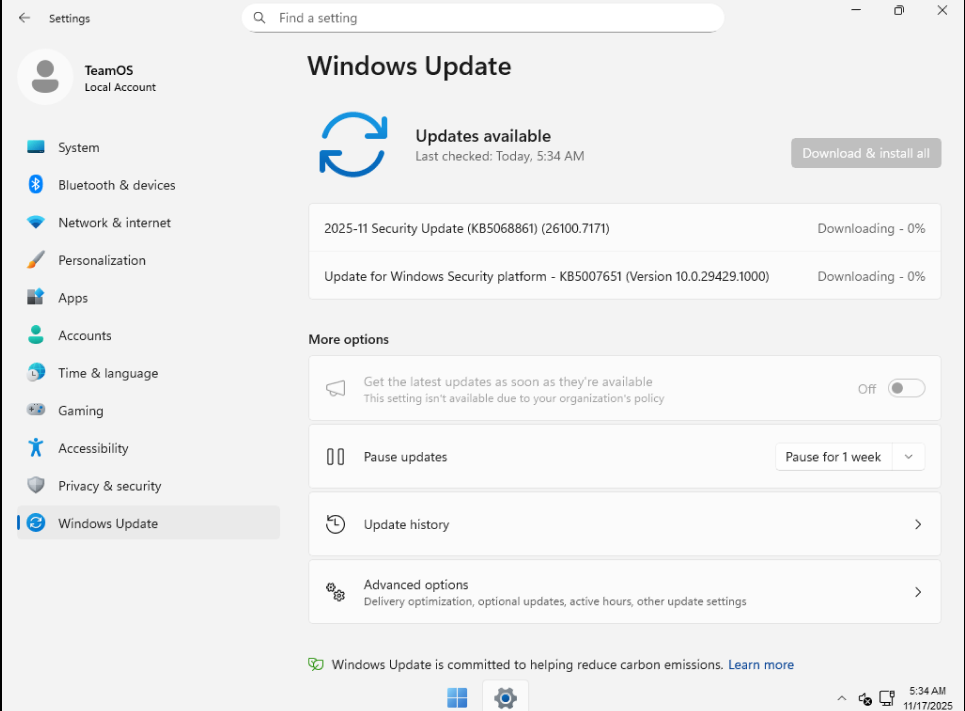The width and height of the screenshot is (965, 711).
Task: Click the large update sync arrows icon
Action: point(353,145)
